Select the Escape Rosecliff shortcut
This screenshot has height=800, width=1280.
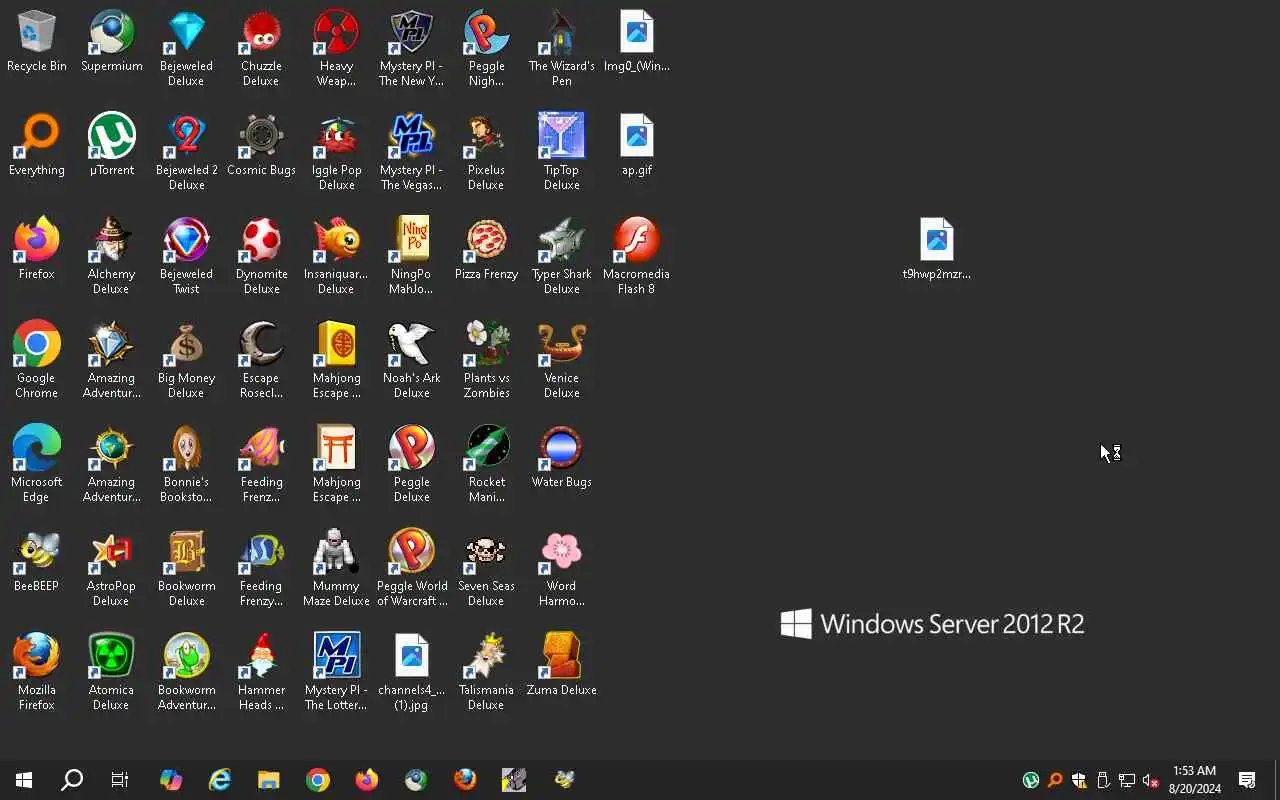[261, 361]
